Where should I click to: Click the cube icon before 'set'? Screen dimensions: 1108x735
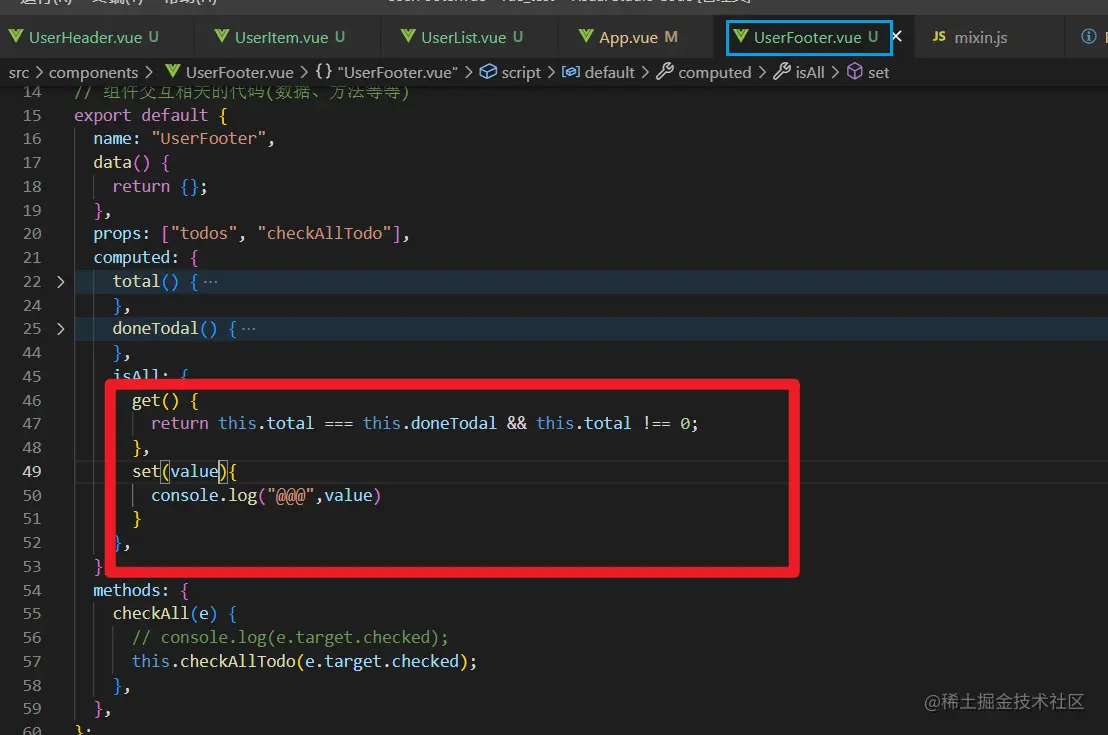(854, 71)
